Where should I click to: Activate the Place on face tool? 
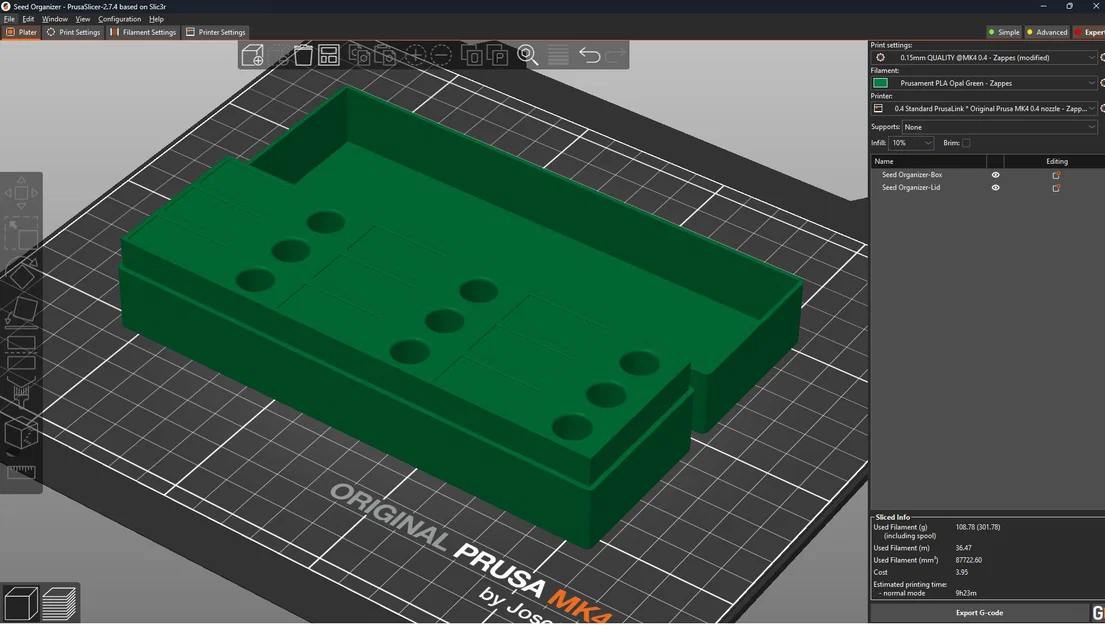[21, 311]
